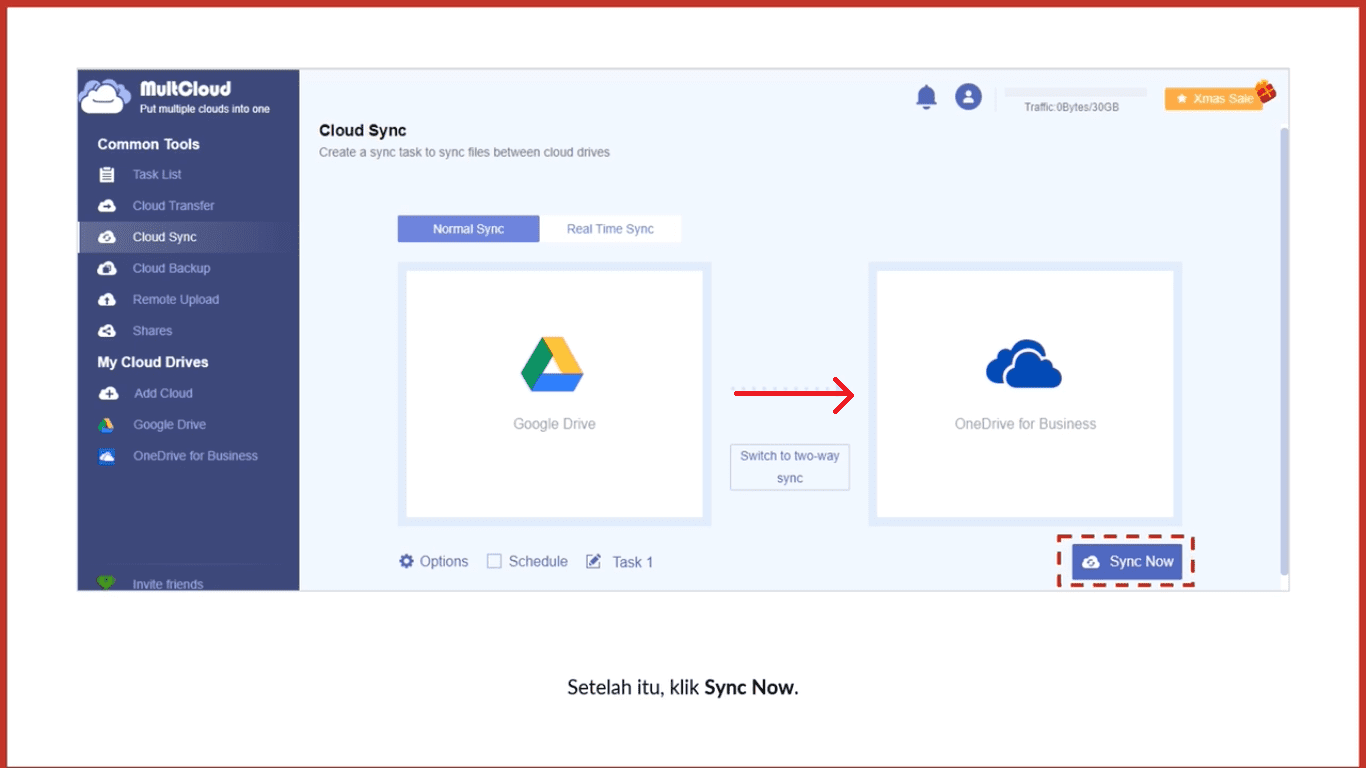Open Remote Upload tool
This screenshot has width=1366, height=768.
[175, 299]
